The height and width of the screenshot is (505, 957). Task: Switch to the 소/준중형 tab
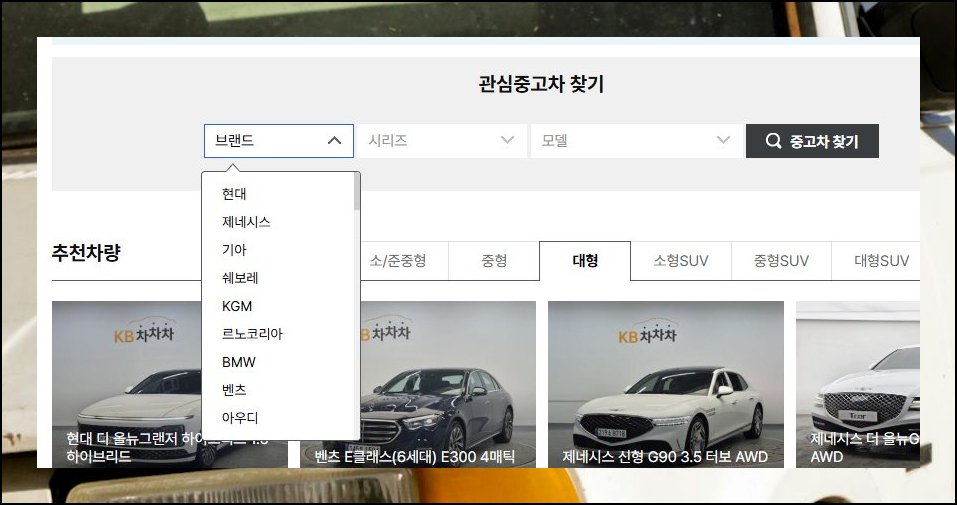point(398,261)
